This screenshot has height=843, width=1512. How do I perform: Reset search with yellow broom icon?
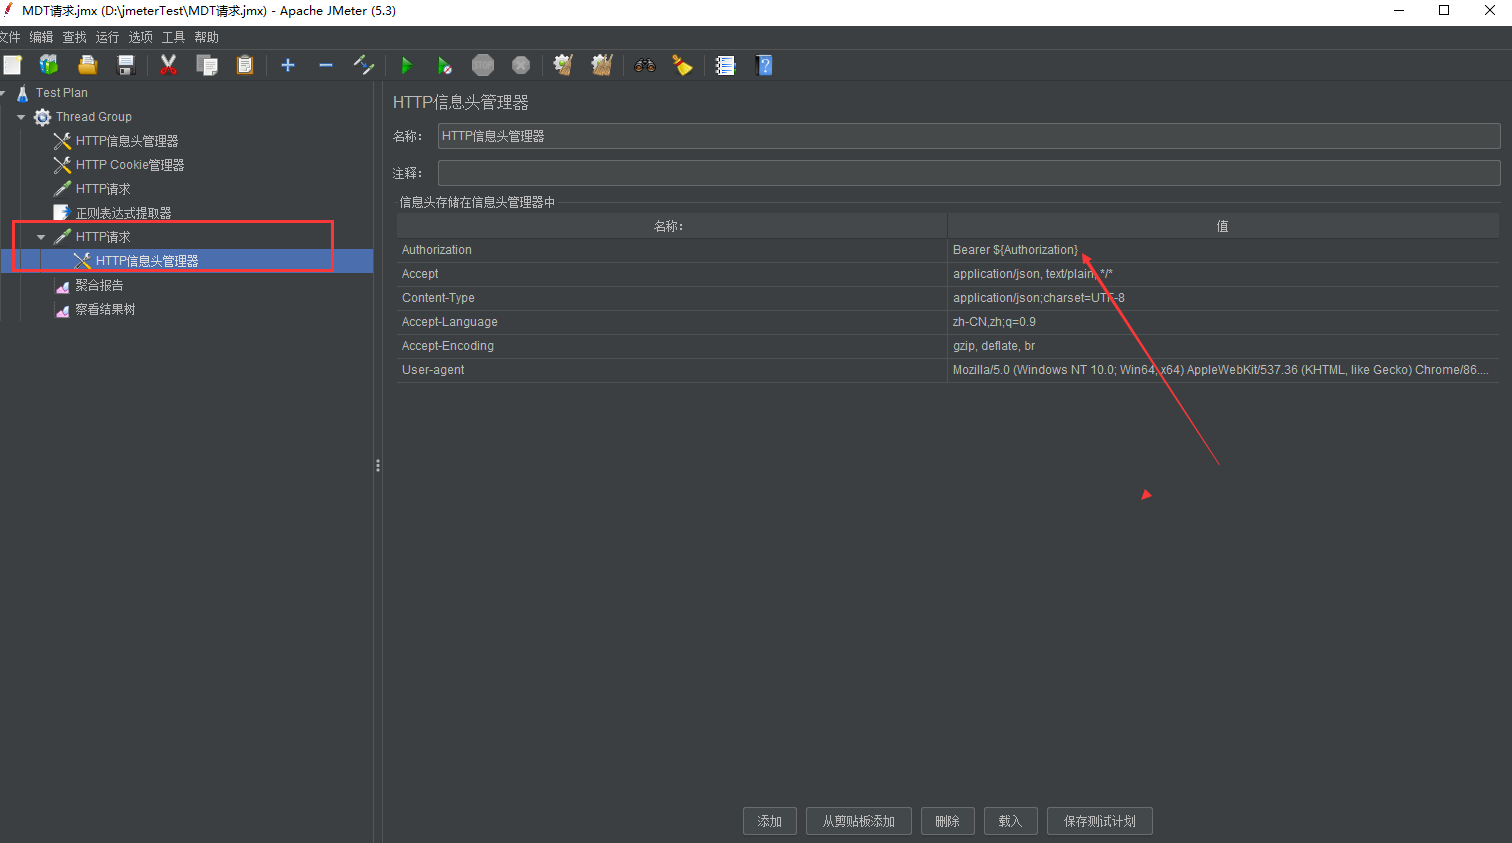point(683,65)
